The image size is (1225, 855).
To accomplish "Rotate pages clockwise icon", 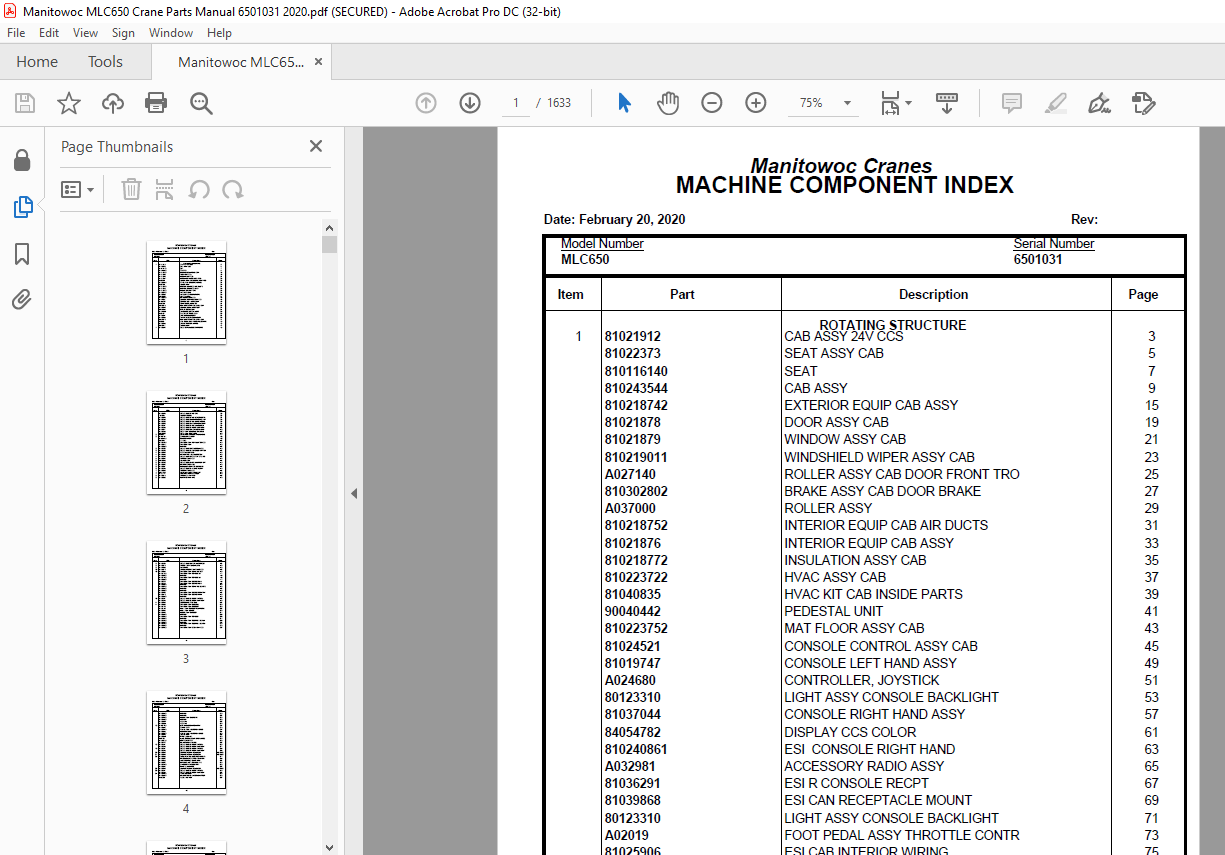I will [233, 189].
